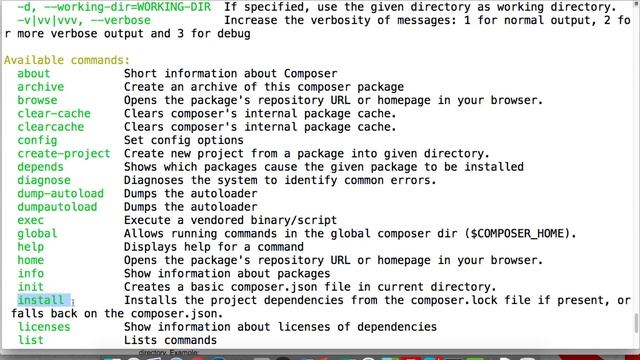Click the 'diagnose' command entry
The height and width of the screenshot is (360, 640).
(x=44, y=180)
